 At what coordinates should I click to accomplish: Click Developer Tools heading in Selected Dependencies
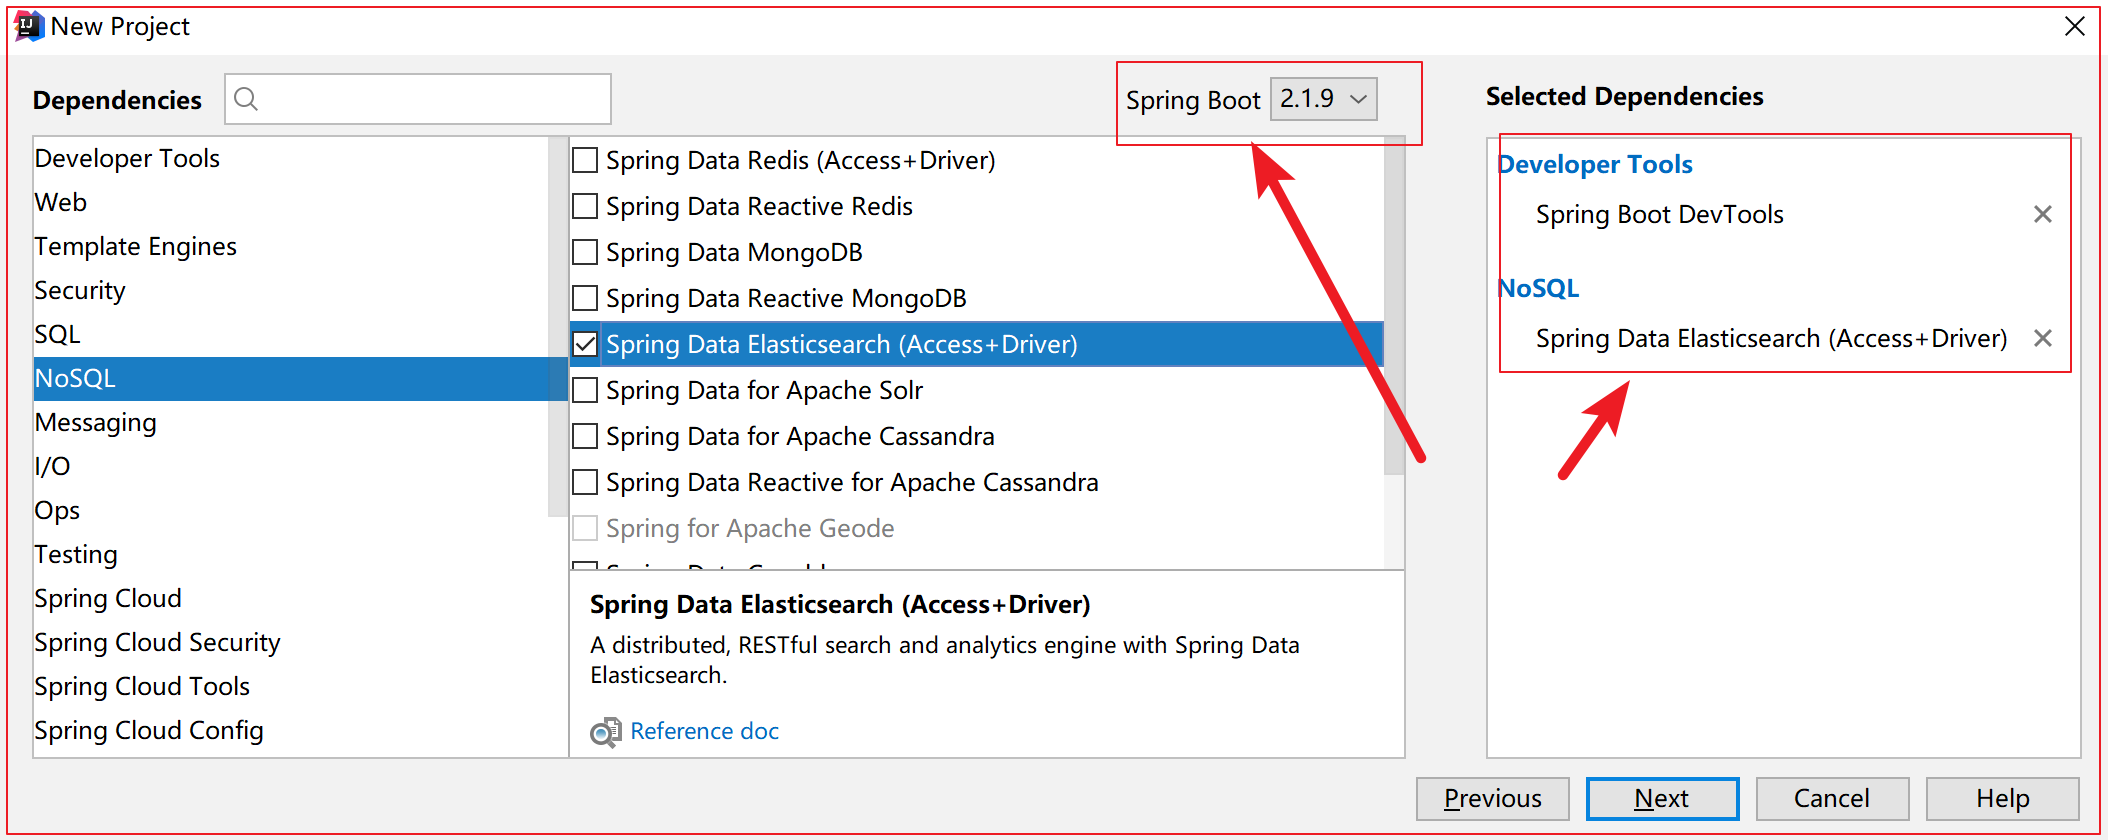pos(1595,164)
